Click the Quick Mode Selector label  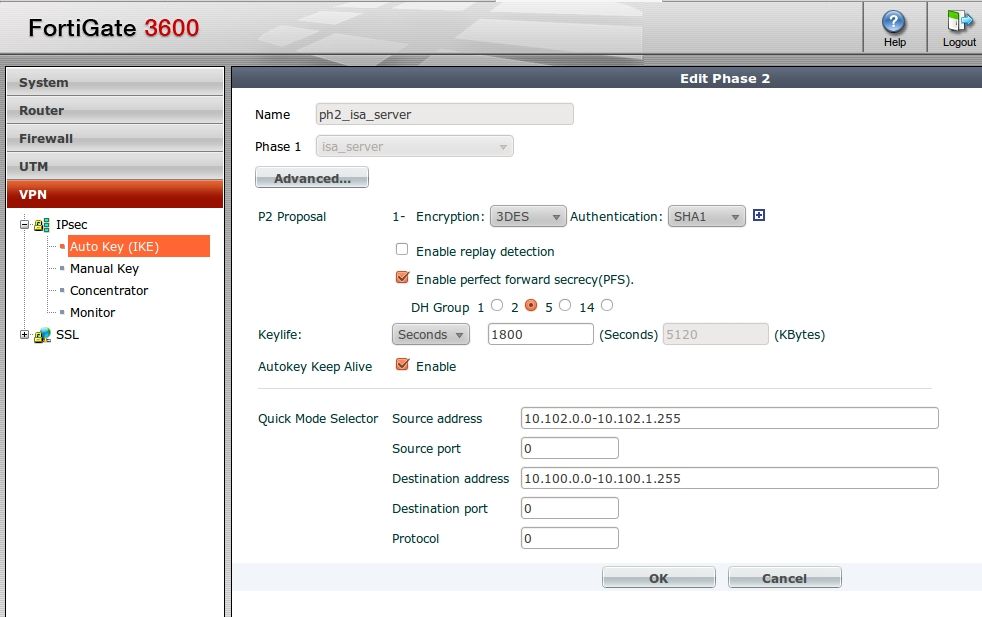[x=318, y=418]
